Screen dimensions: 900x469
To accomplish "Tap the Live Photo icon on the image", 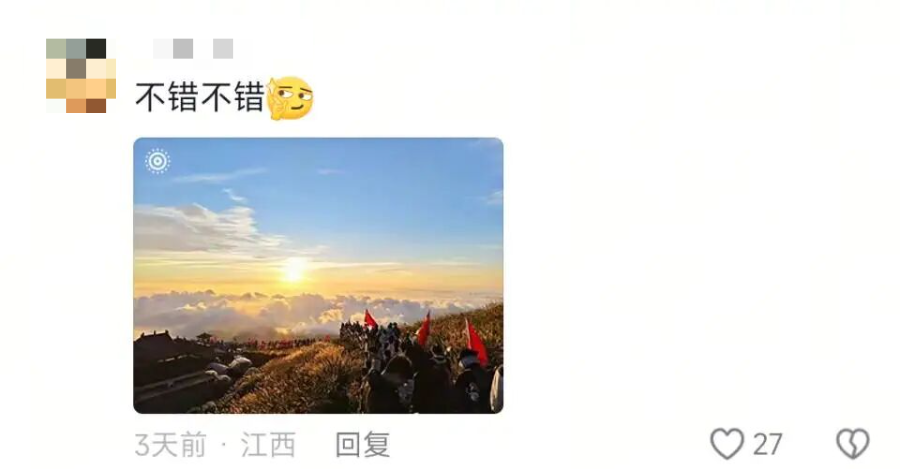I will click(x=158, y=161).
